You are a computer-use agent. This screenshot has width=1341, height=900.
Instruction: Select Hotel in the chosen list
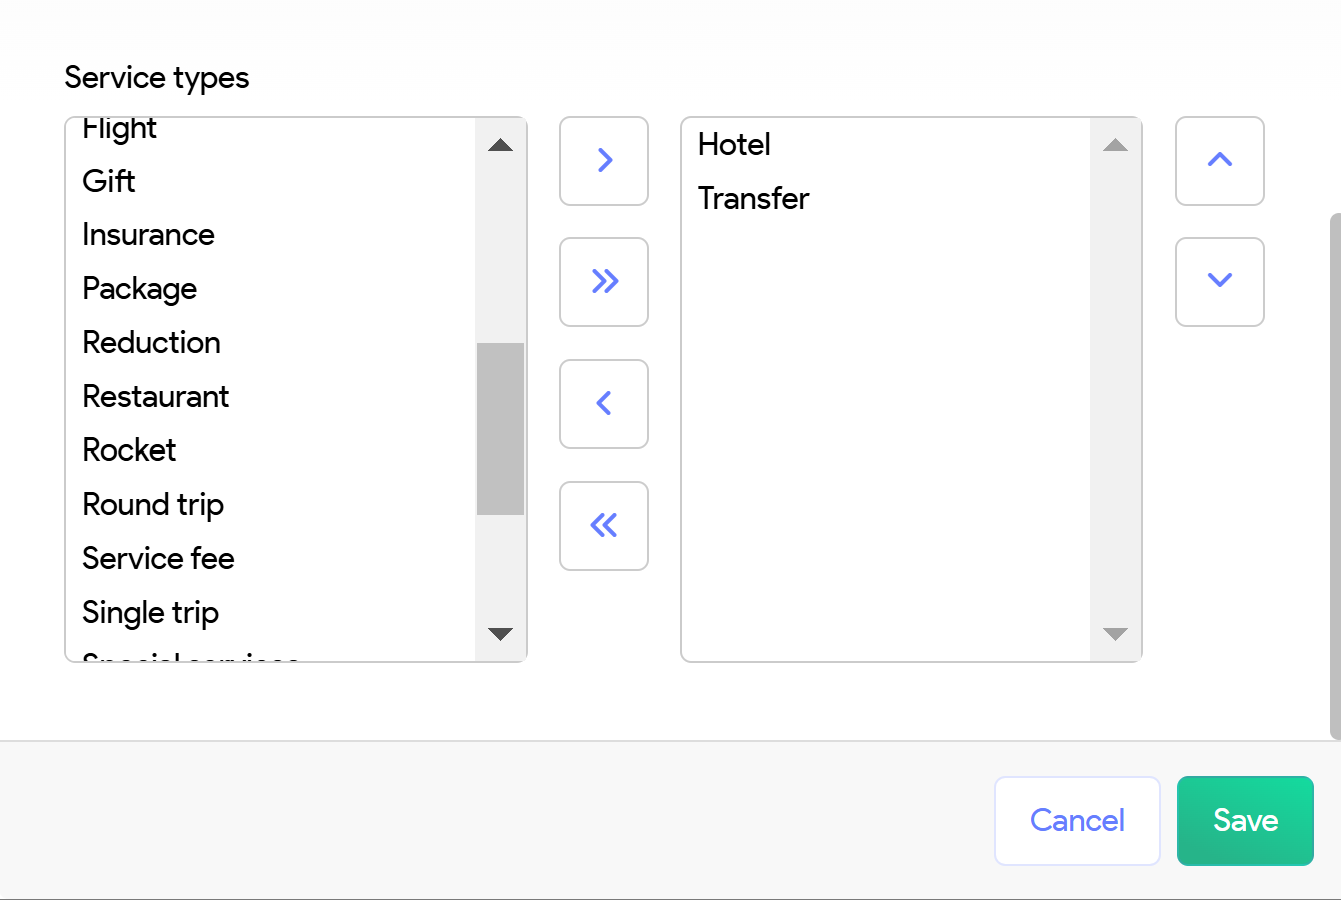[735, 145]
